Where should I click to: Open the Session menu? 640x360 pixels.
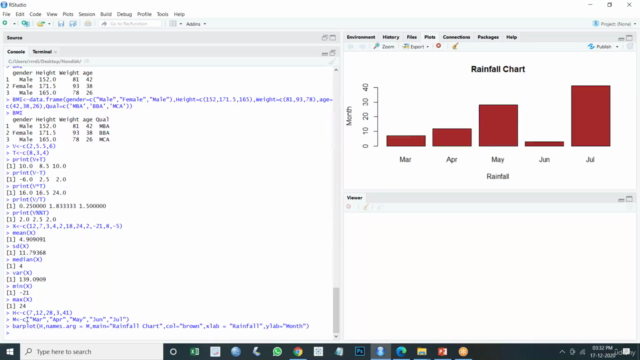(87, 14)
